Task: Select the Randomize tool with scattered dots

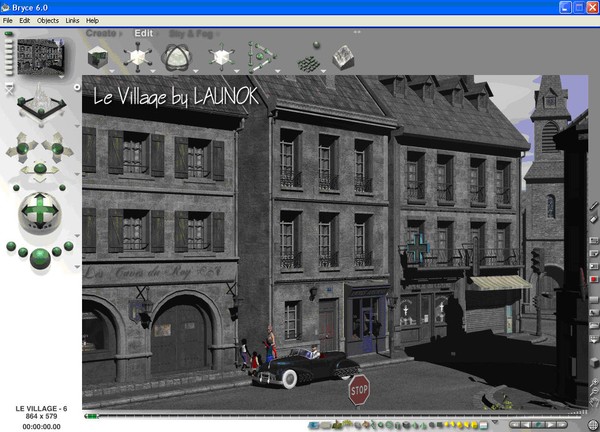Action: (x=310, y=57)
